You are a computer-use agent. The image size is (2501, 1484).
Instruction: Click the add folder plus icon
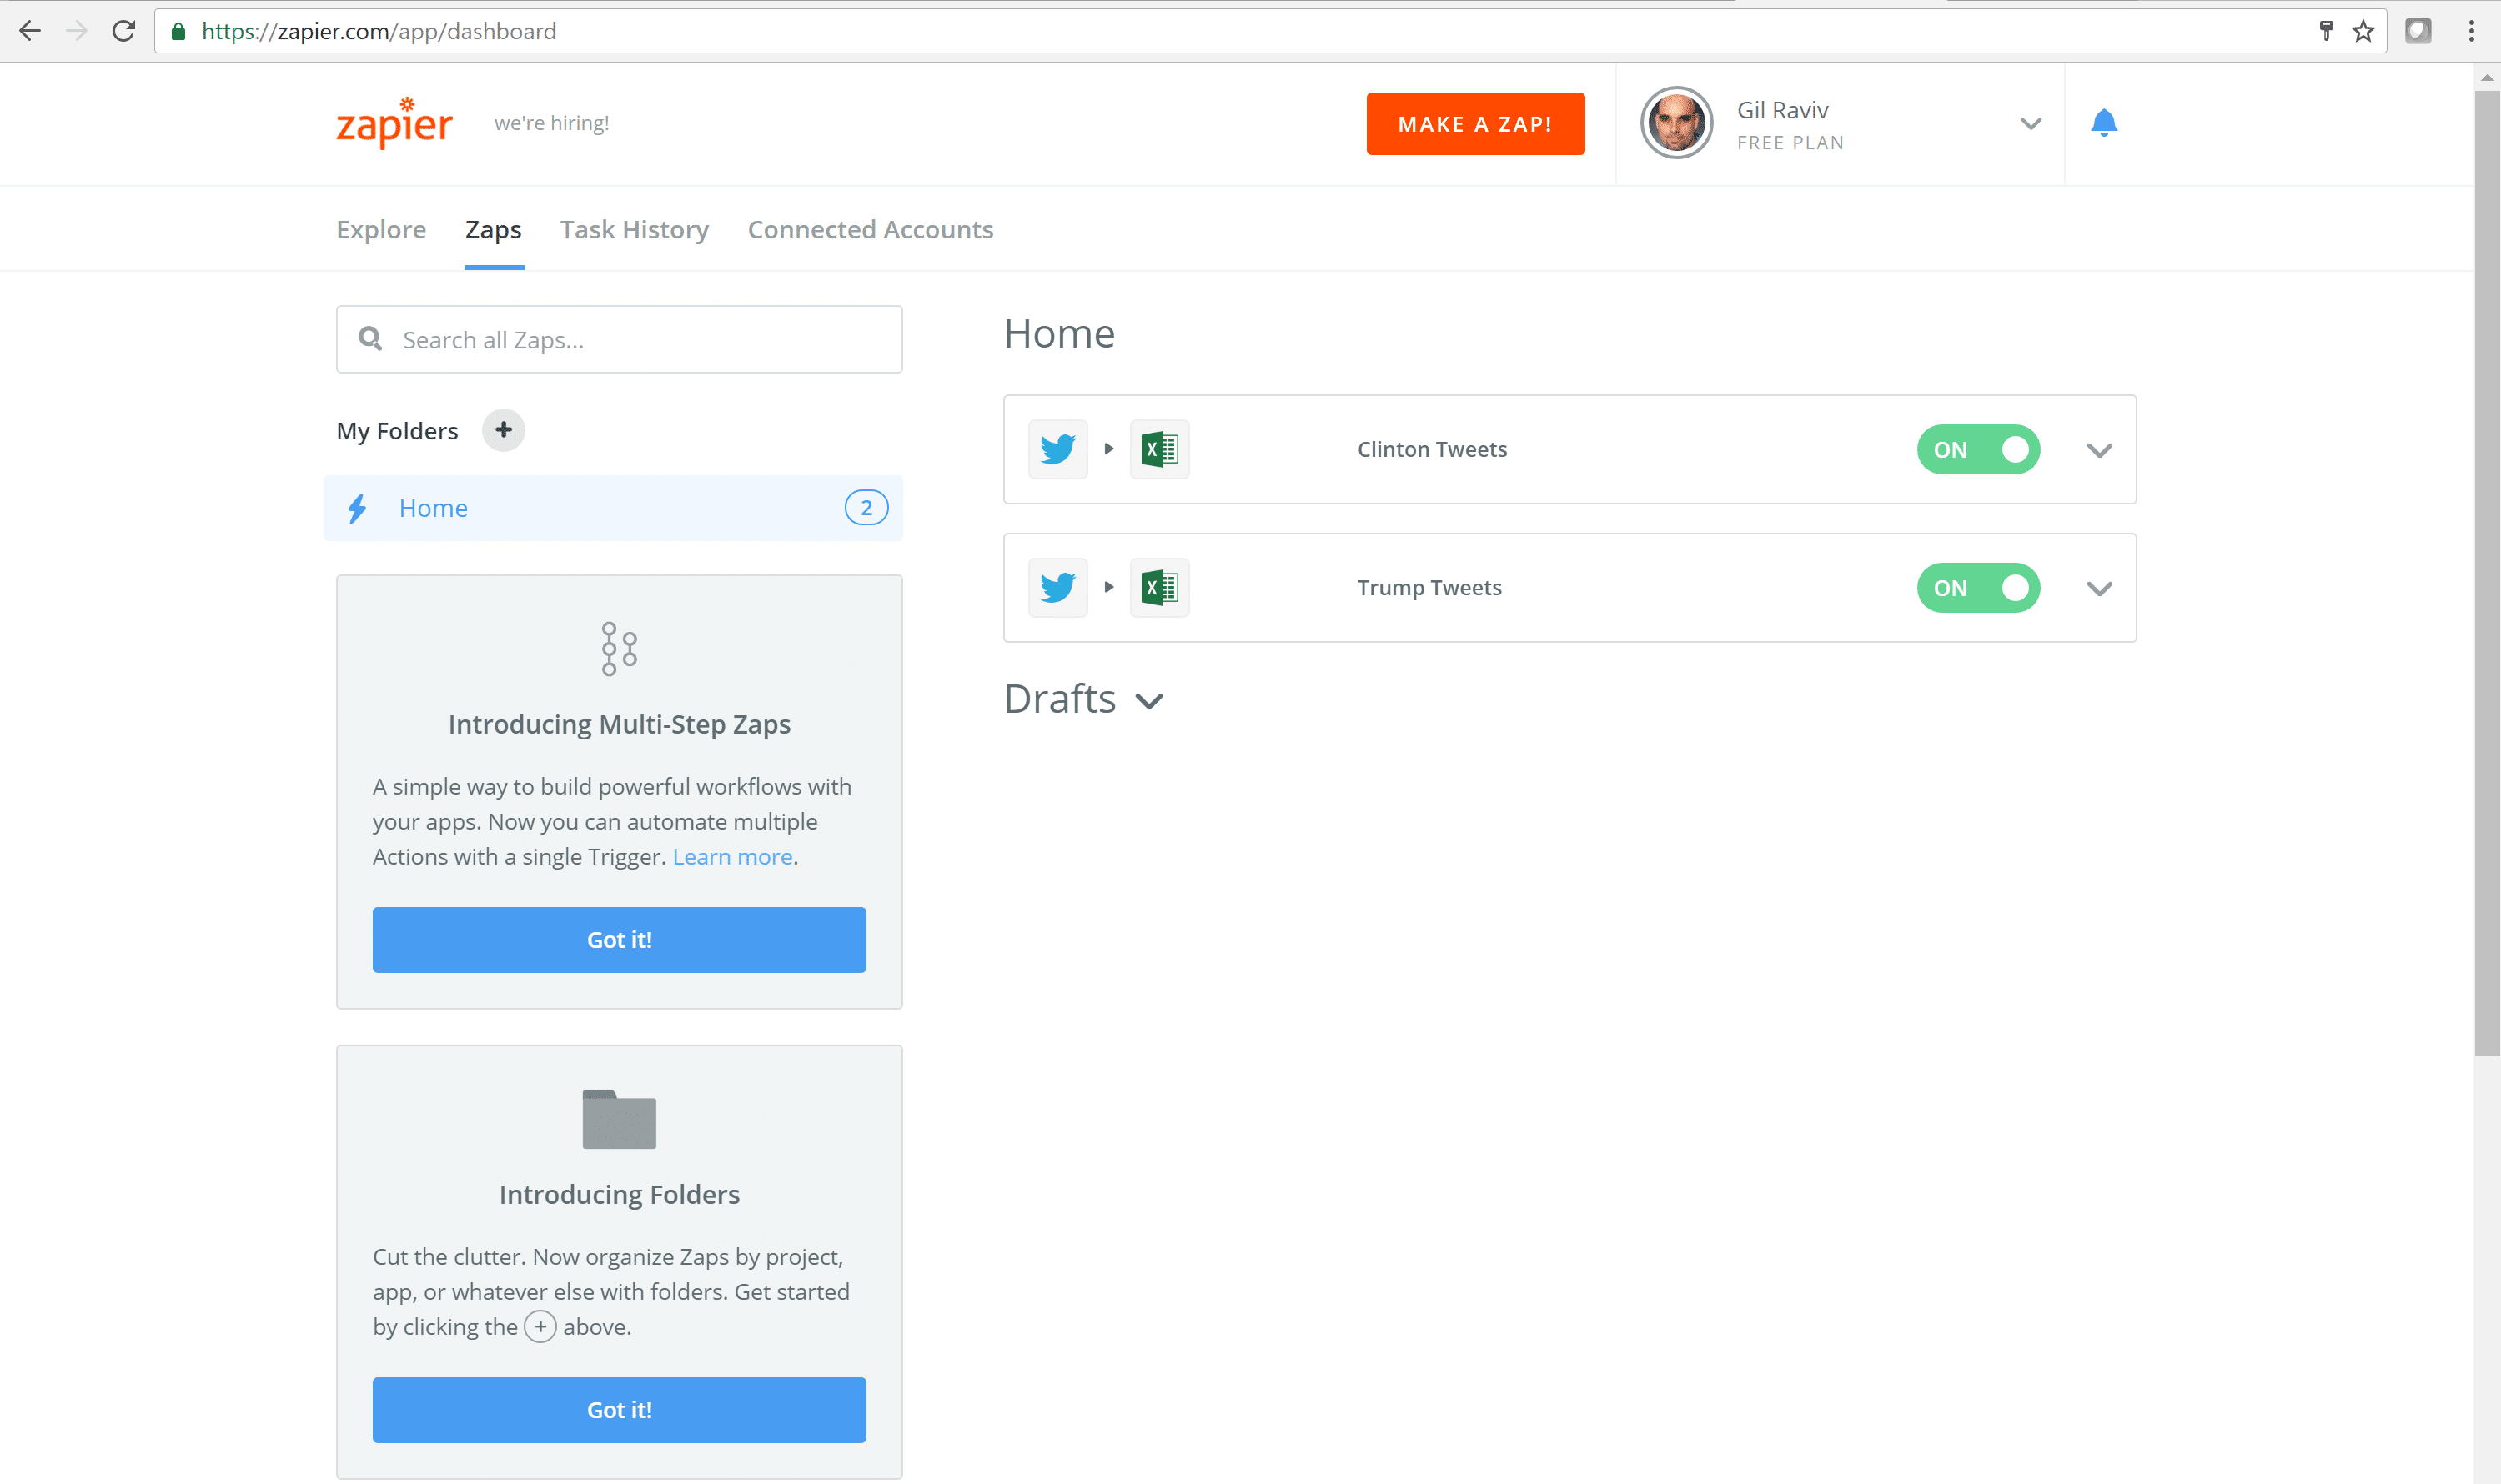pos(503,430)
